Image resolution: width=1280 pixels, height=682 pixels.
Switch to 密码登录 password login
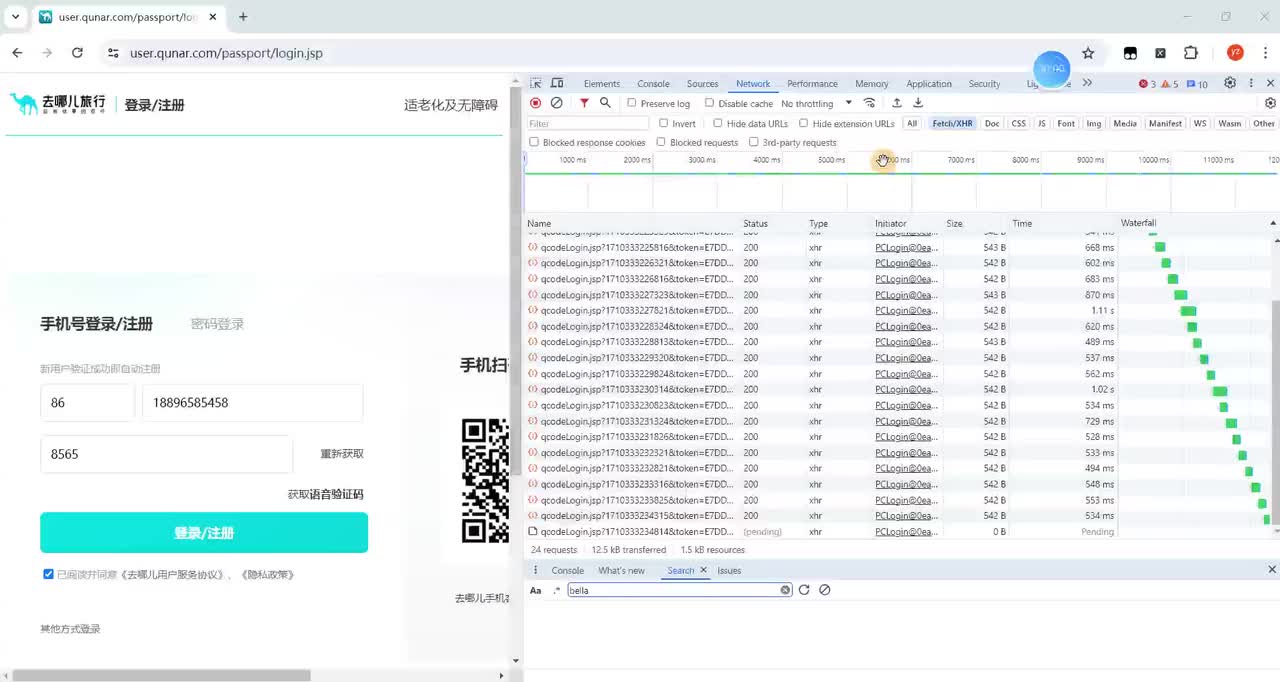tap(217, 324)
